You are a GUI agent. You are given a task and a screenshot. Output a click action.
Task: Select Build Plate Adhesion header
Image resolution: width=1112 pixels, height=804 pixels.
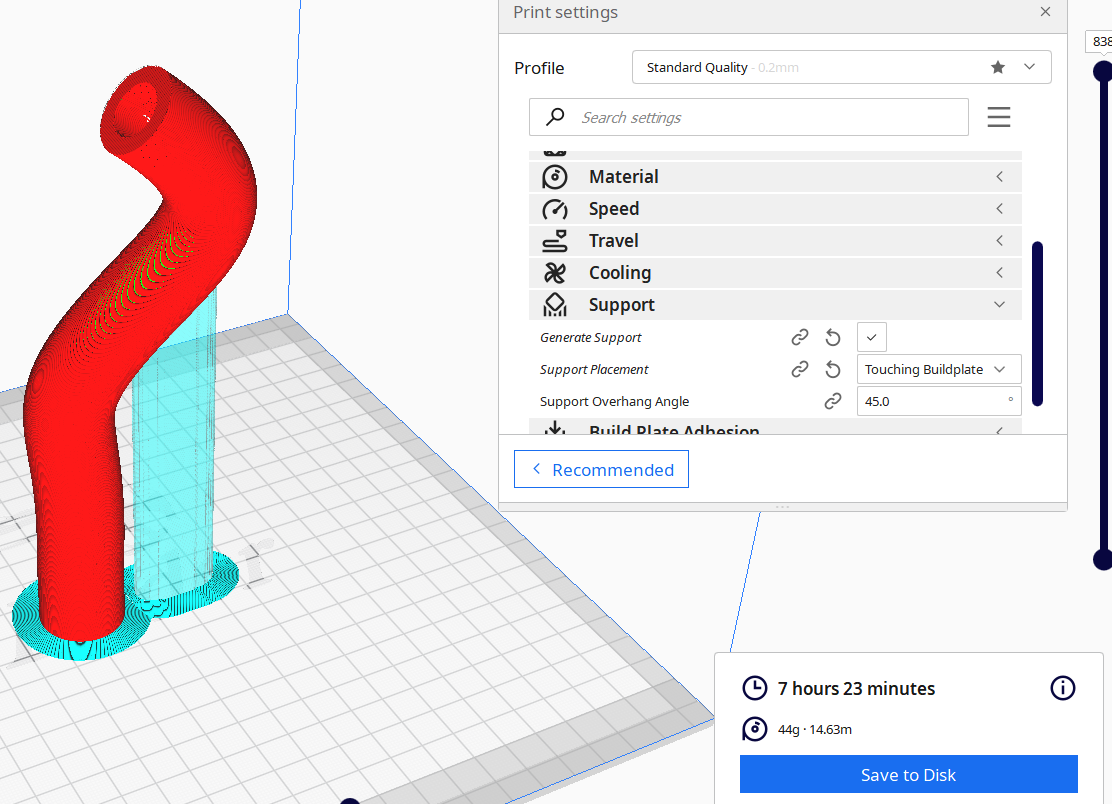click(775, 427)
